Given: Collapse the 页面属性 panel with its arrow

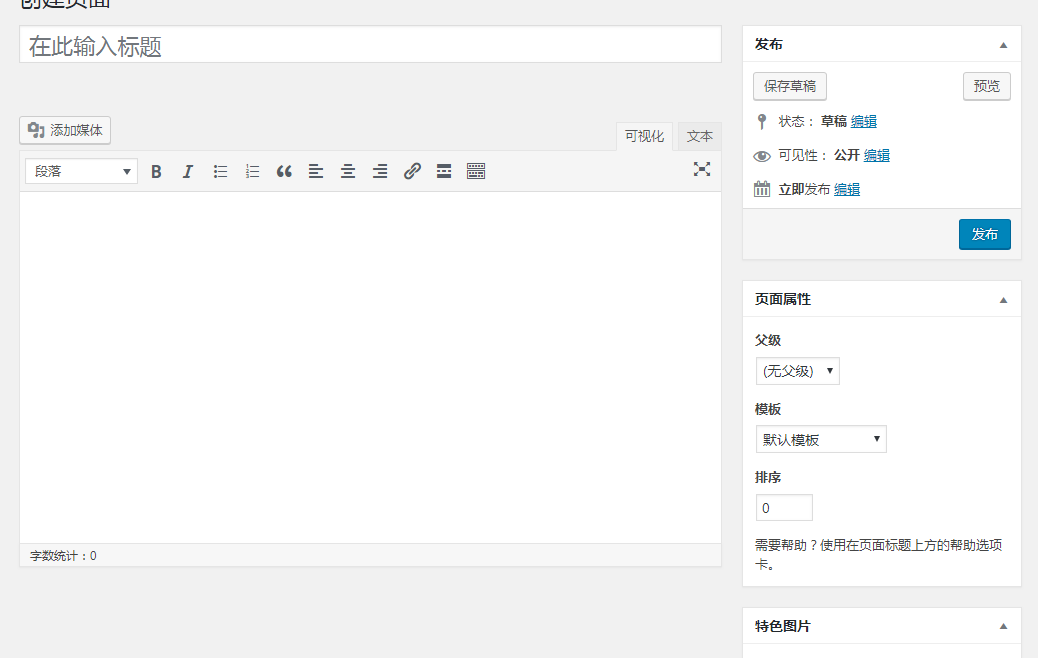Looking at the screenshot, I should pyautogui.click(x=1003, y=300).
